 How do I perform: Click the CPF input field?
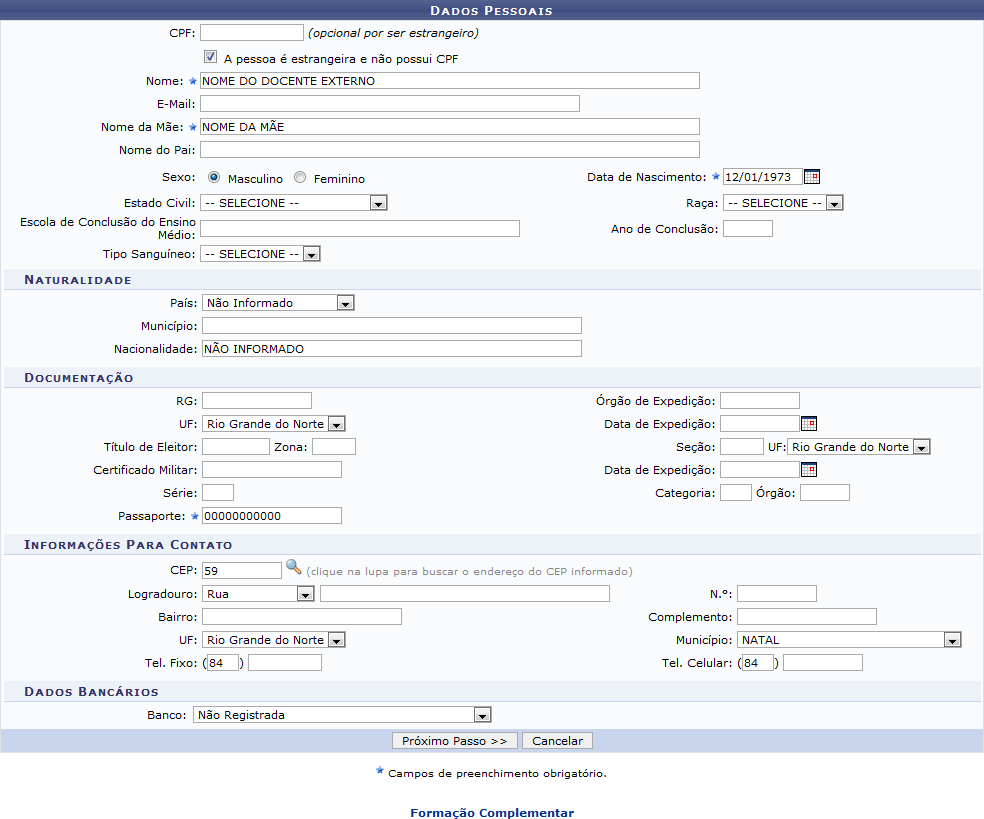coord(251,33)
